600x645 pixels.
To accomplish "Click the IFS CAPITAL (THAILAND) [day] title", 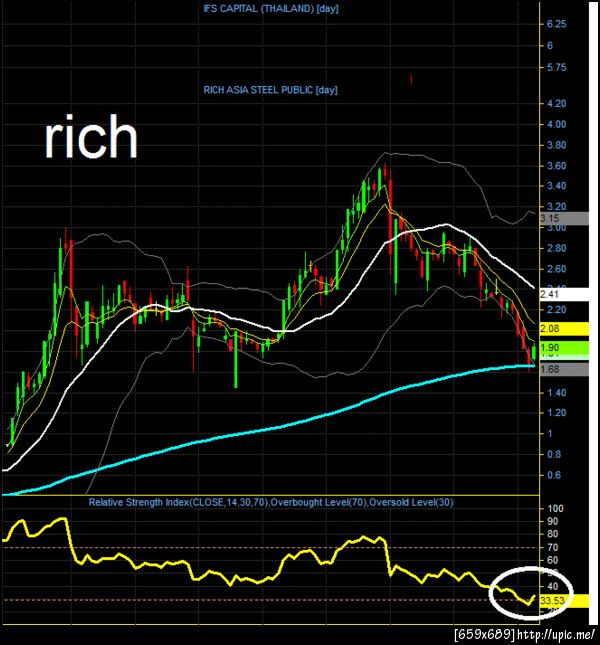I will [271, 9].
